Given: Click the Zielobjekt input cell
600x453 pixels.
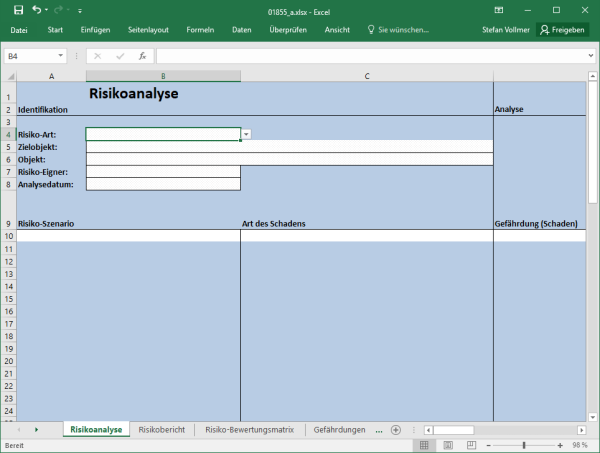Looking at the screenshot, I should tap(290, 147).
